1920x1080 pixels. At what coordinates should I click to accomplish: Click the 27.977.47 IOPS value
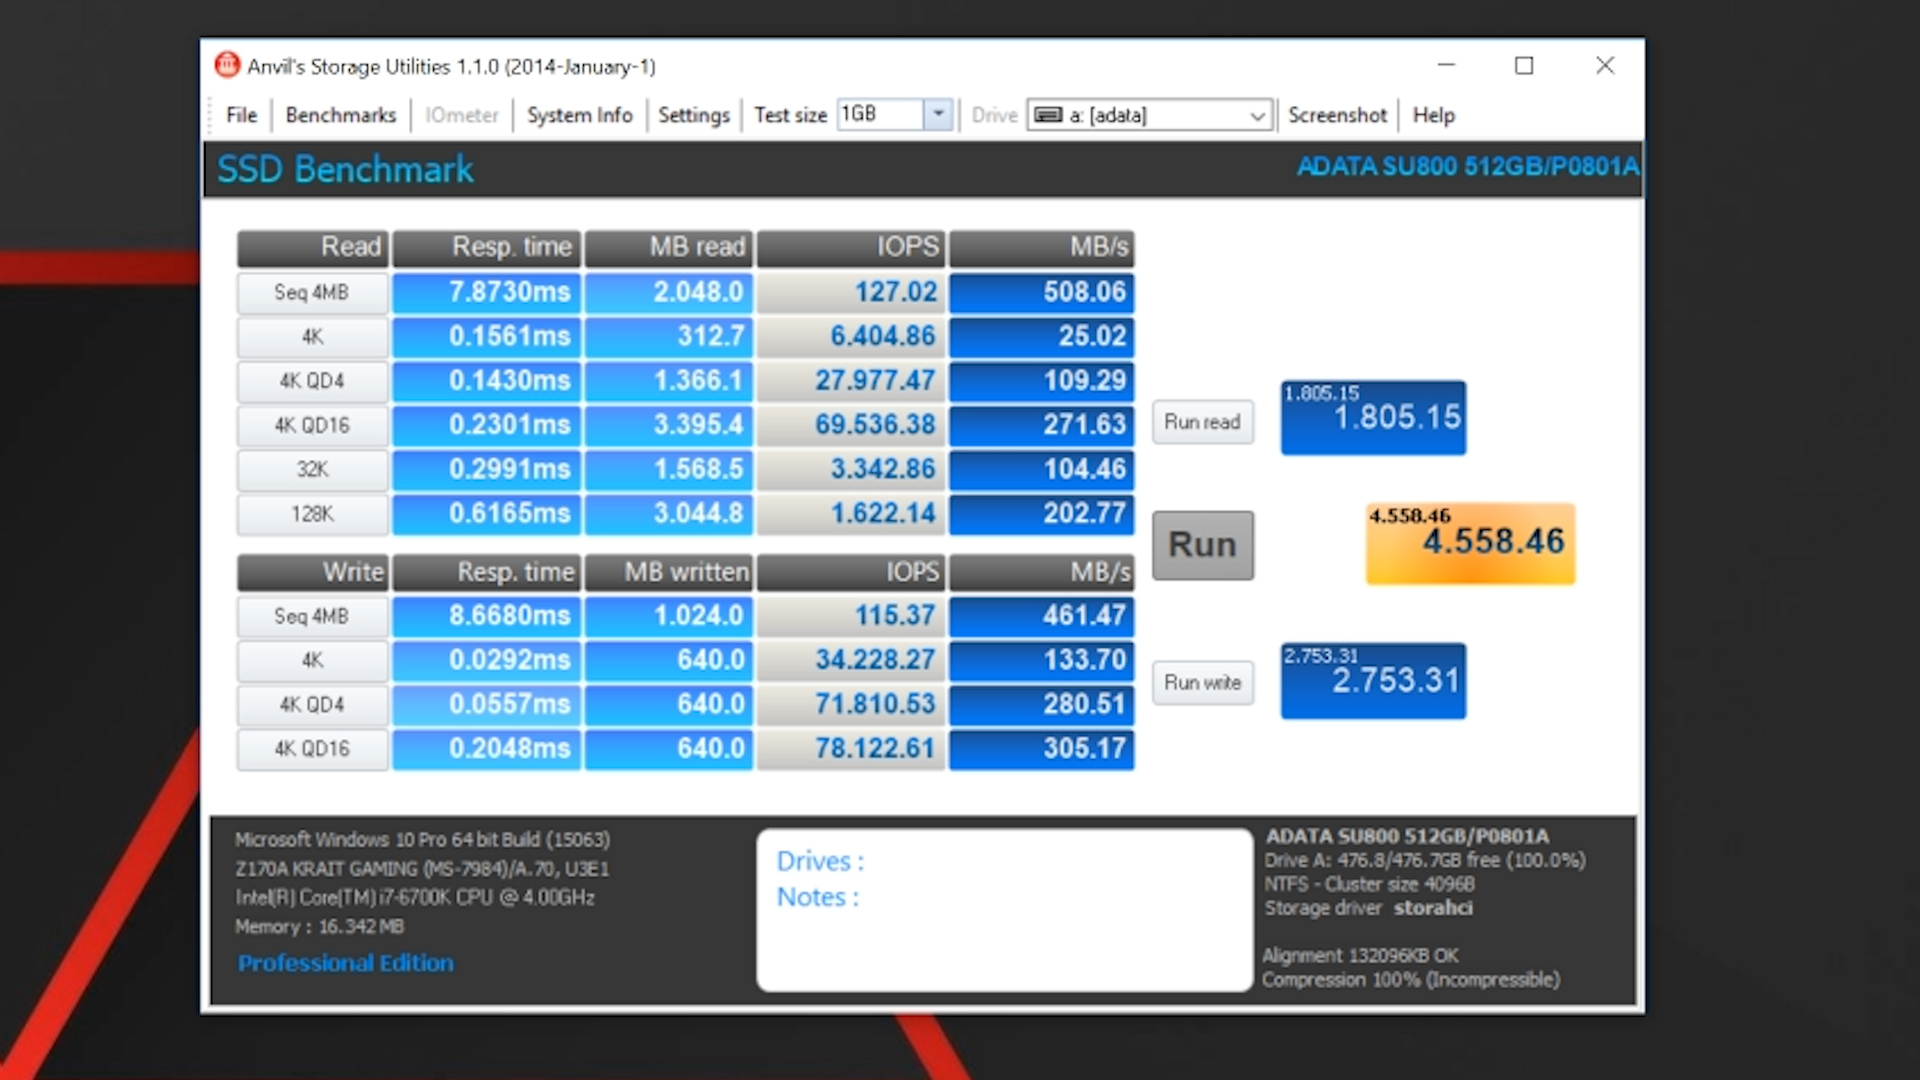pyautogui.click(x=851, y=381)
